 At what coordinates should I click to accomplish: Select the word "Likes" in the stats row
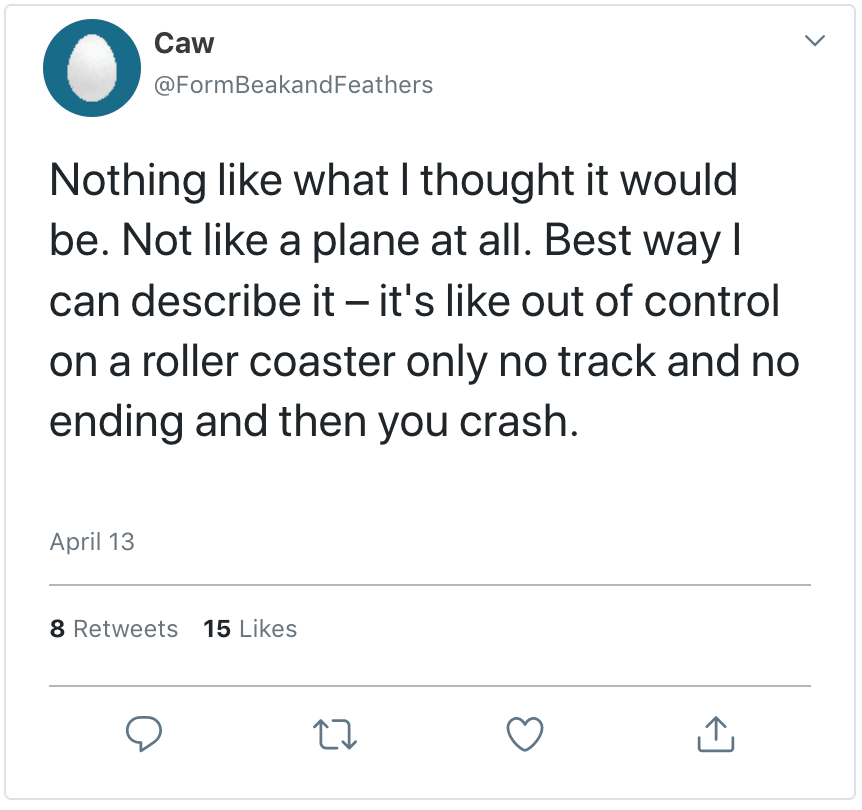268,629
